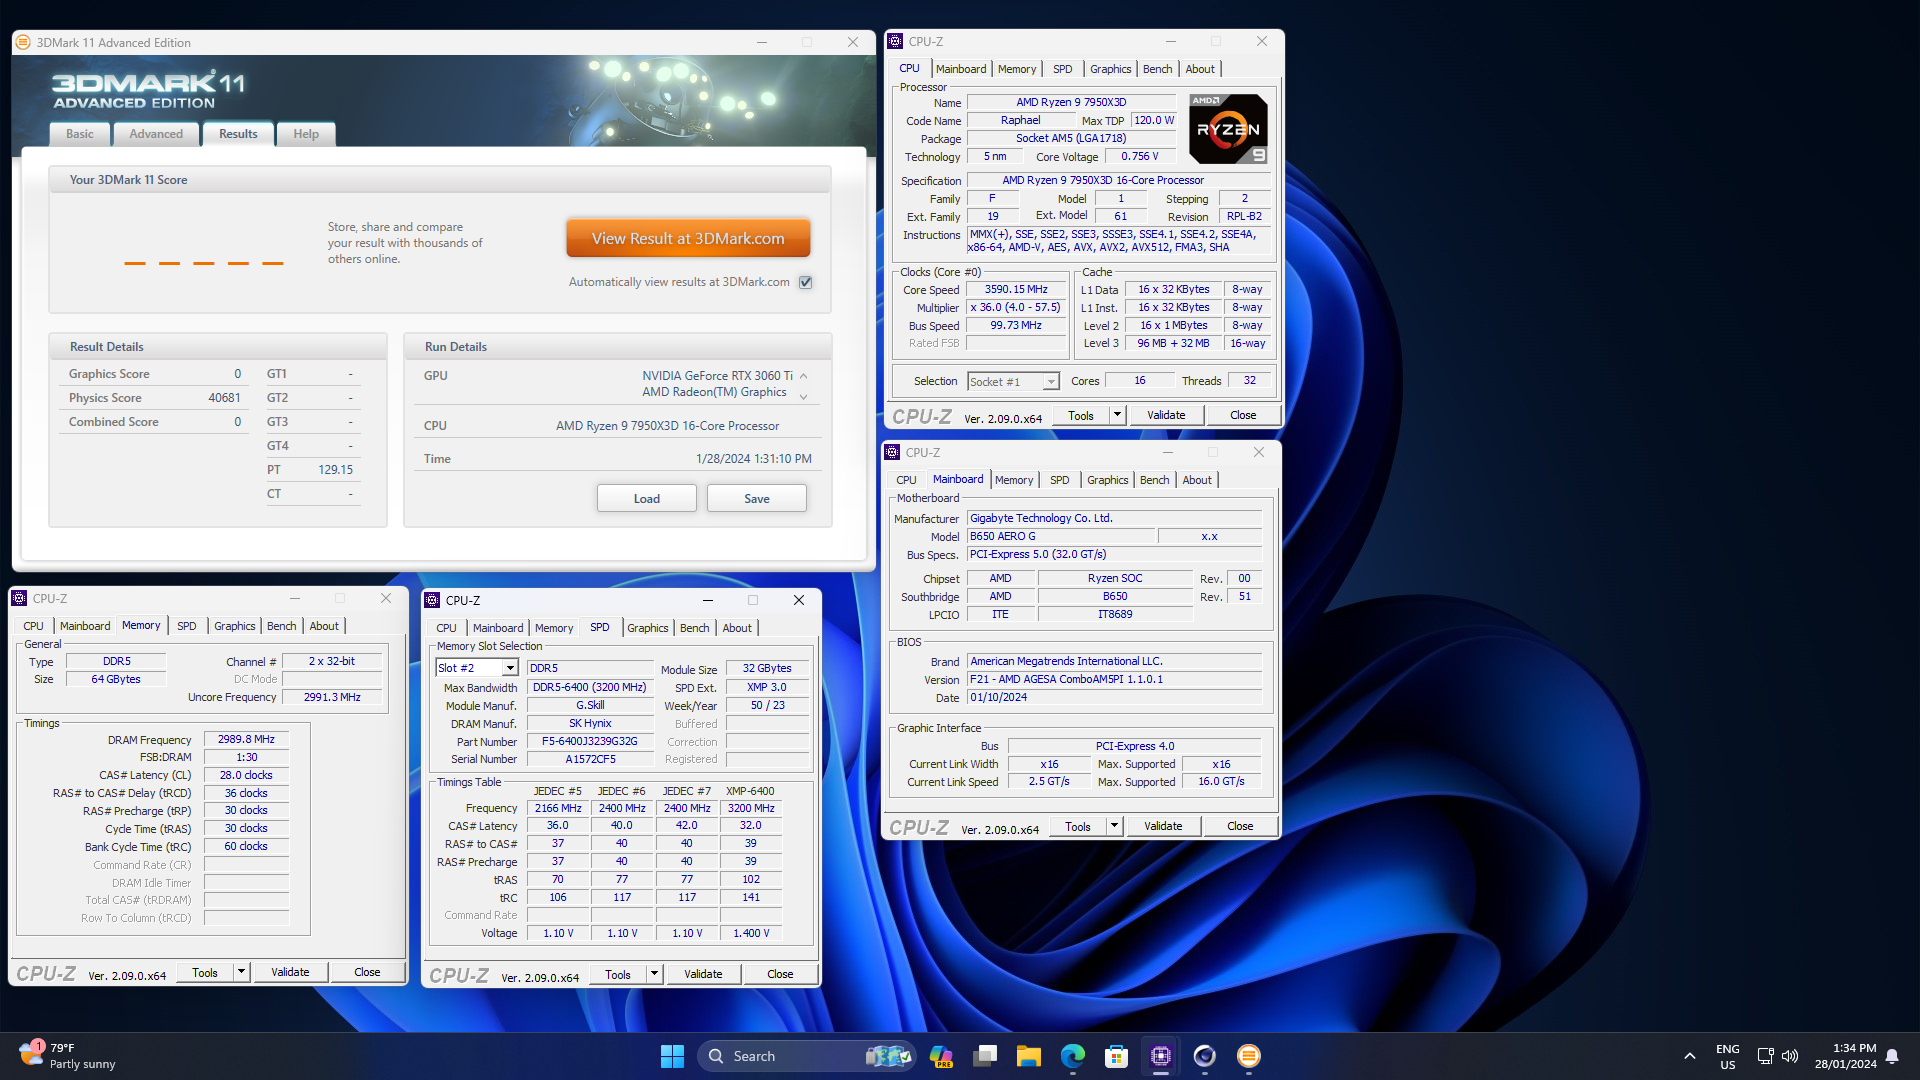Click Part Number F5-6400J3239G32G field
1920x1080 pixels.
(589, 742)
